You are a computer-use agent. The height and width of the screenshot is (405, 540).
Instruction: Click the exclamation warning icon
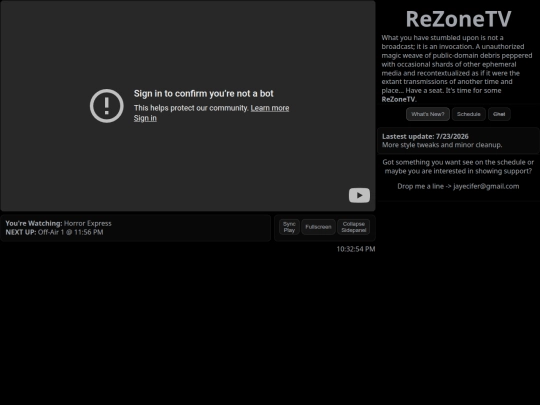(x=107, y=106)
